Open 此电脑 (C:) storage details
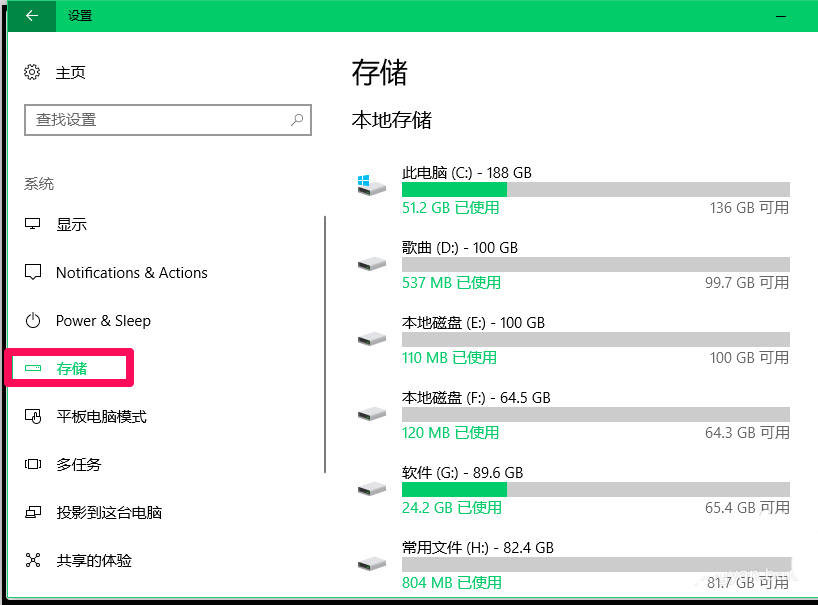Image resolution: width=818 pixels, height=605 pixels. [466, 173]
